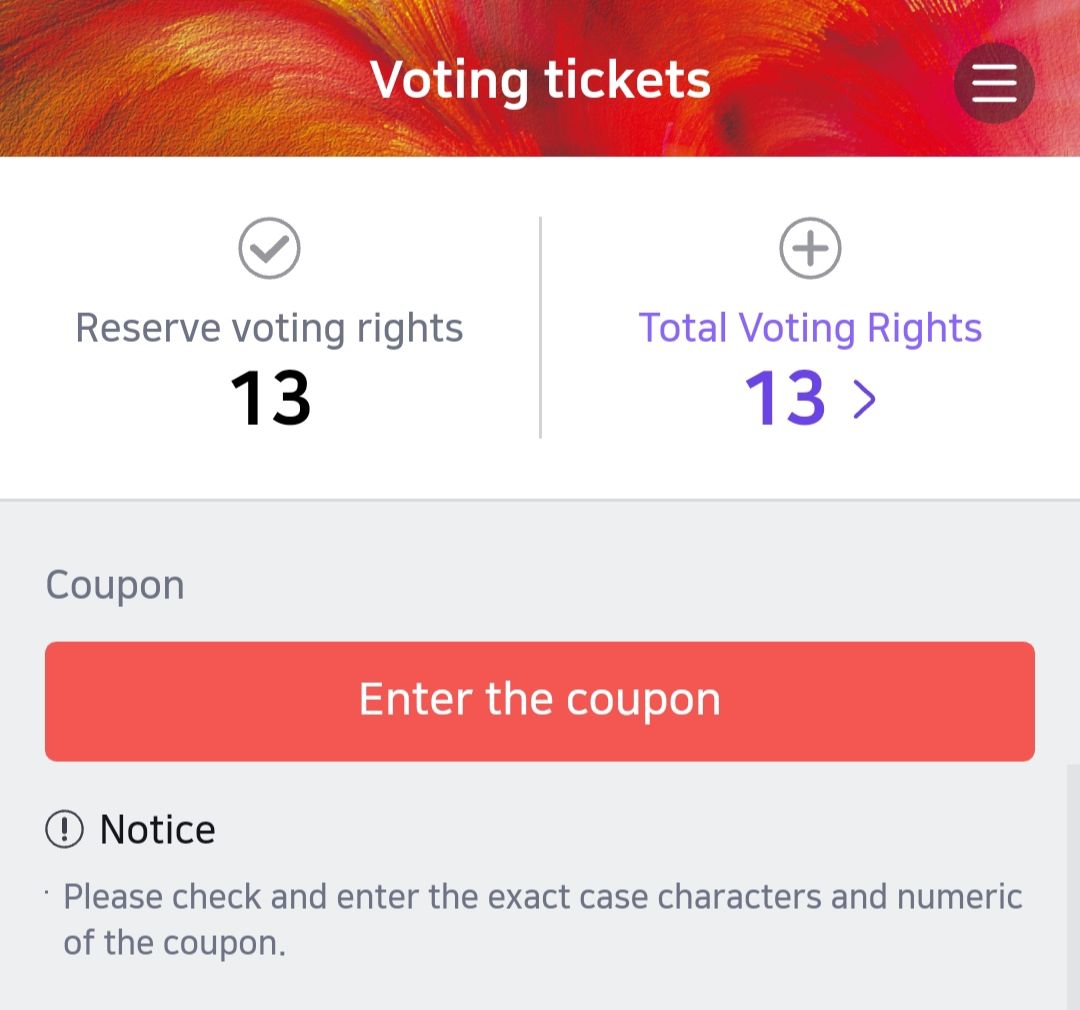Click the exclamation Notice icon

coord(65,829)
